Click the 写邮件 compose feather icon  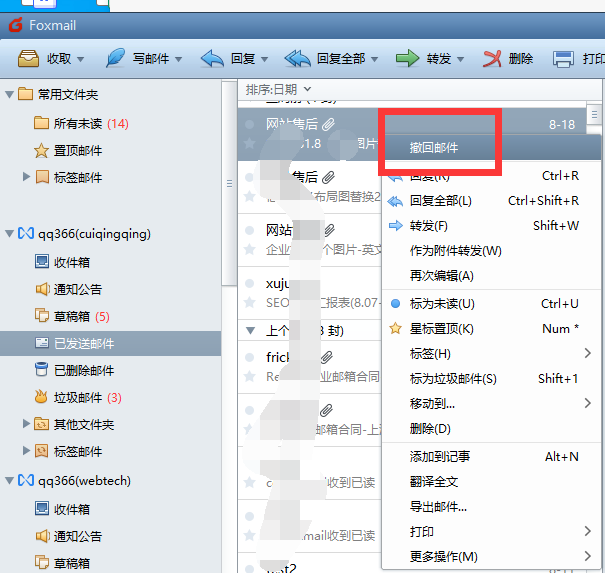coord(116,58)
